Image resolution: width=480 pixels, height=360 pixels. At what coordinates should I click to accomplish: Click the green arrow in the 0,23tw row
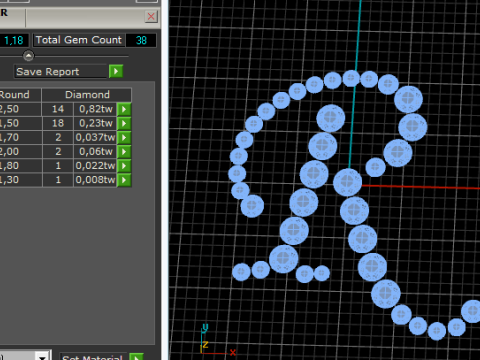124,123
